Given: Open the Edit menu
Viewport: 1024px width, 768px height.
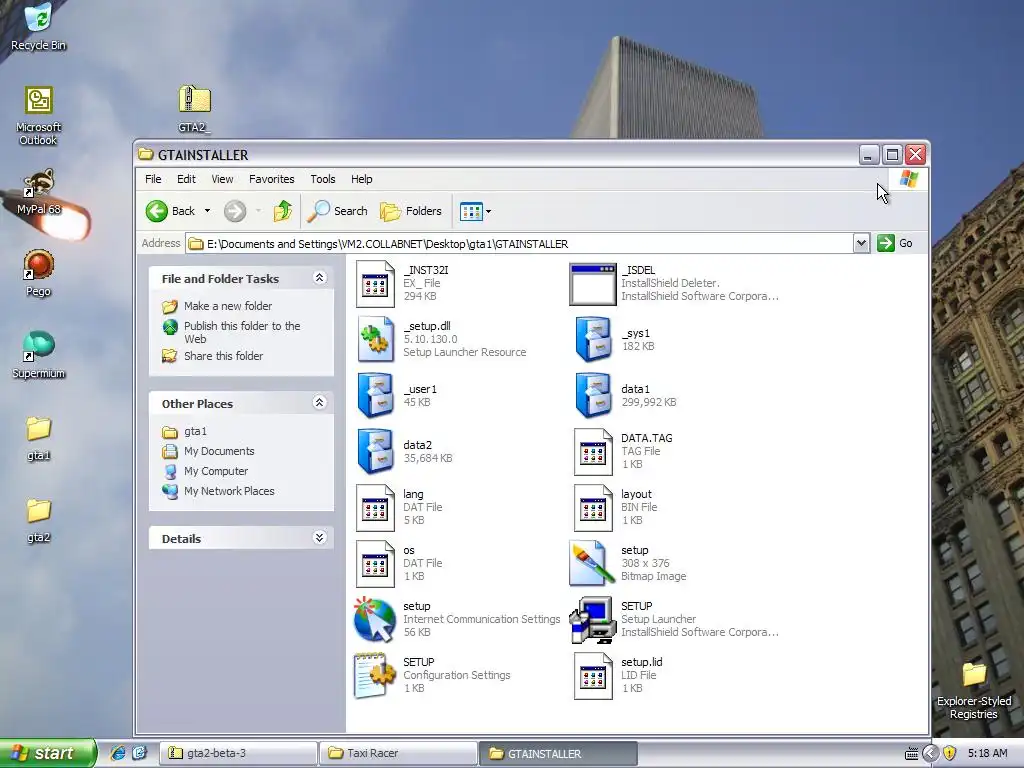Looking at the screenshot, I should pyautogui.click(x=186, y=179).
